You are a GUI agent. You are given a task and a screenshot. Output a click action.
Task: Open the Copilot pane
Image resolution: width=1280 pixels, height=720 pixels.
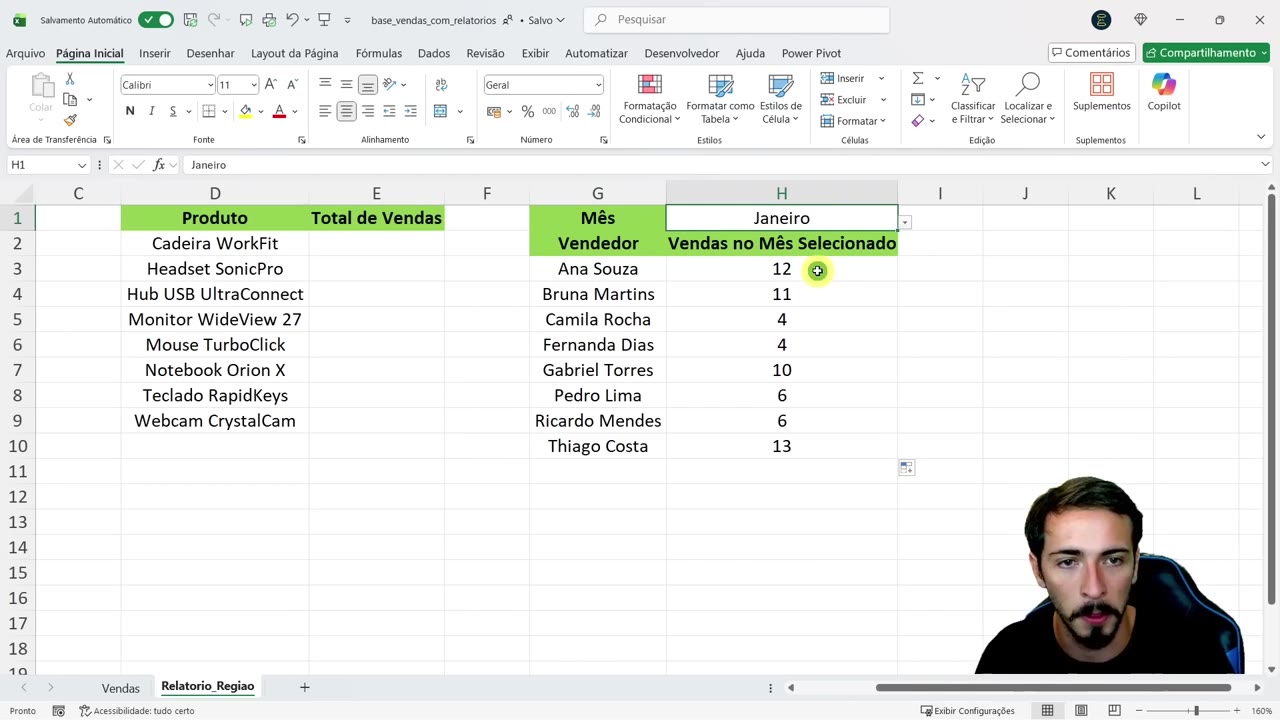(x=1164, y=92)
